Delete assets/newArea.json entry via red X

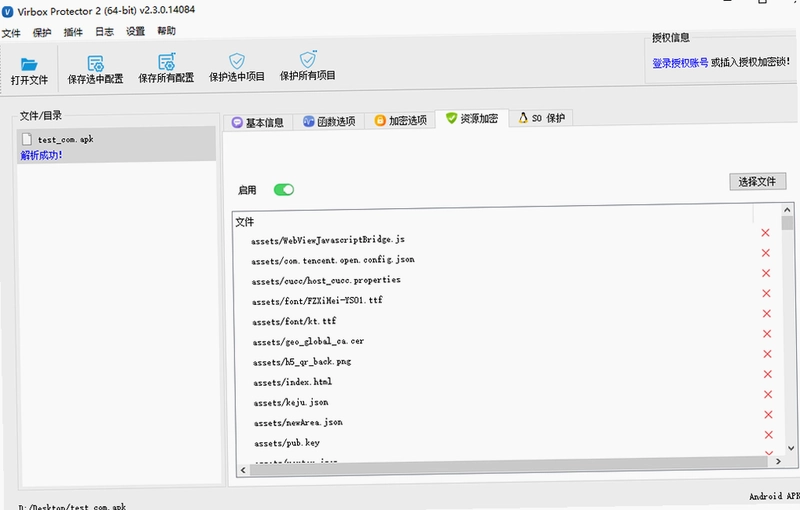pyautogui.click(x=768, y=415)
